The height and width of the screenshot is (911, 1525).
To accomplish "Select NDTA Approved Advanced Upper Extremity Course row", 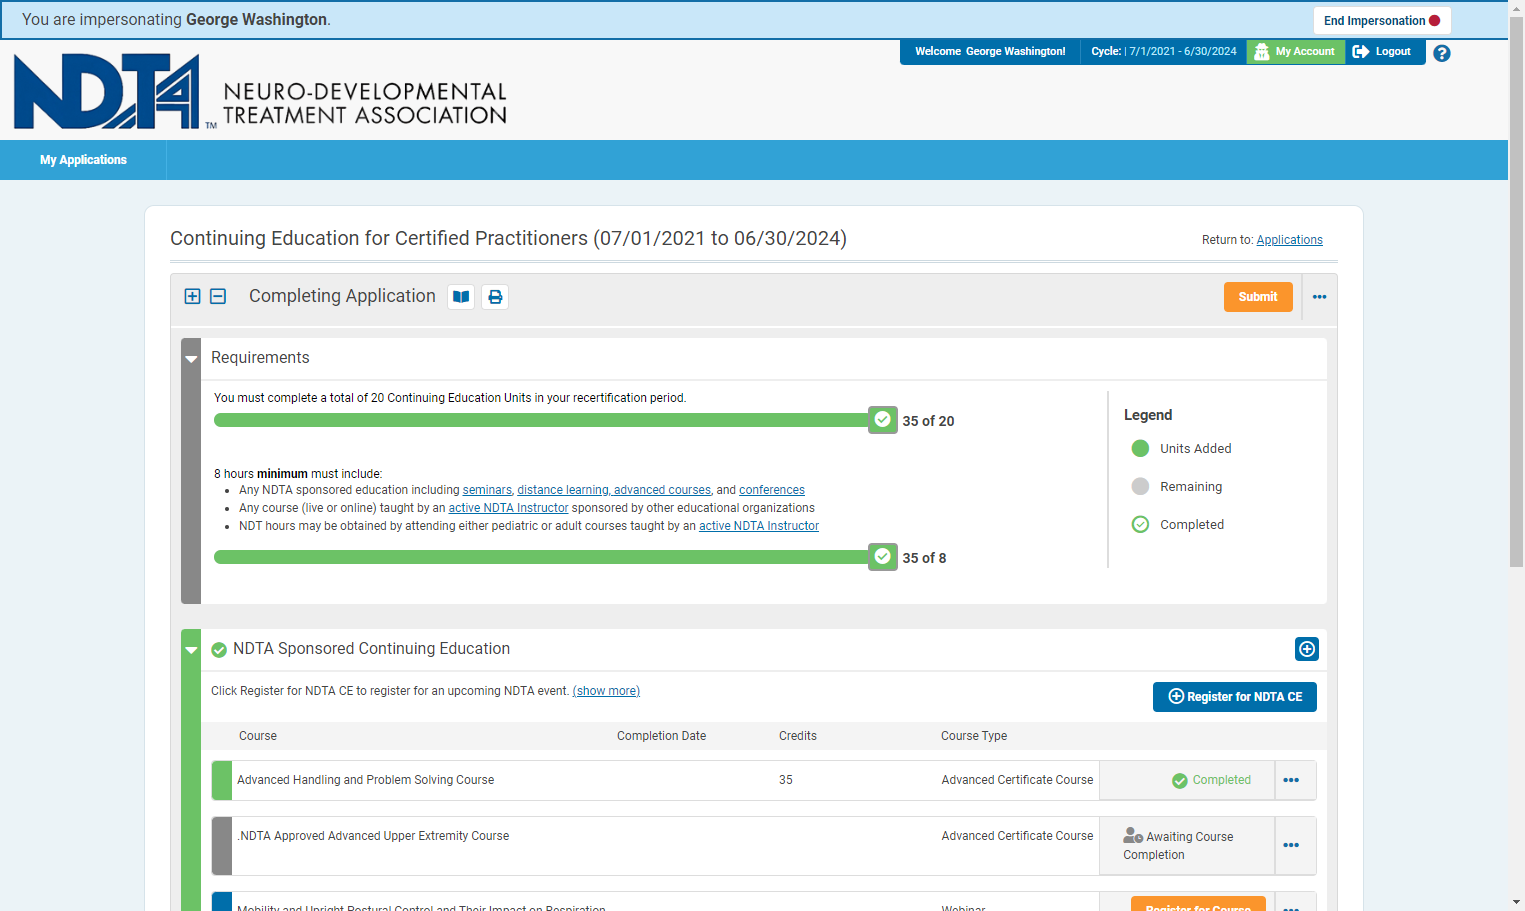I will 764,846.
